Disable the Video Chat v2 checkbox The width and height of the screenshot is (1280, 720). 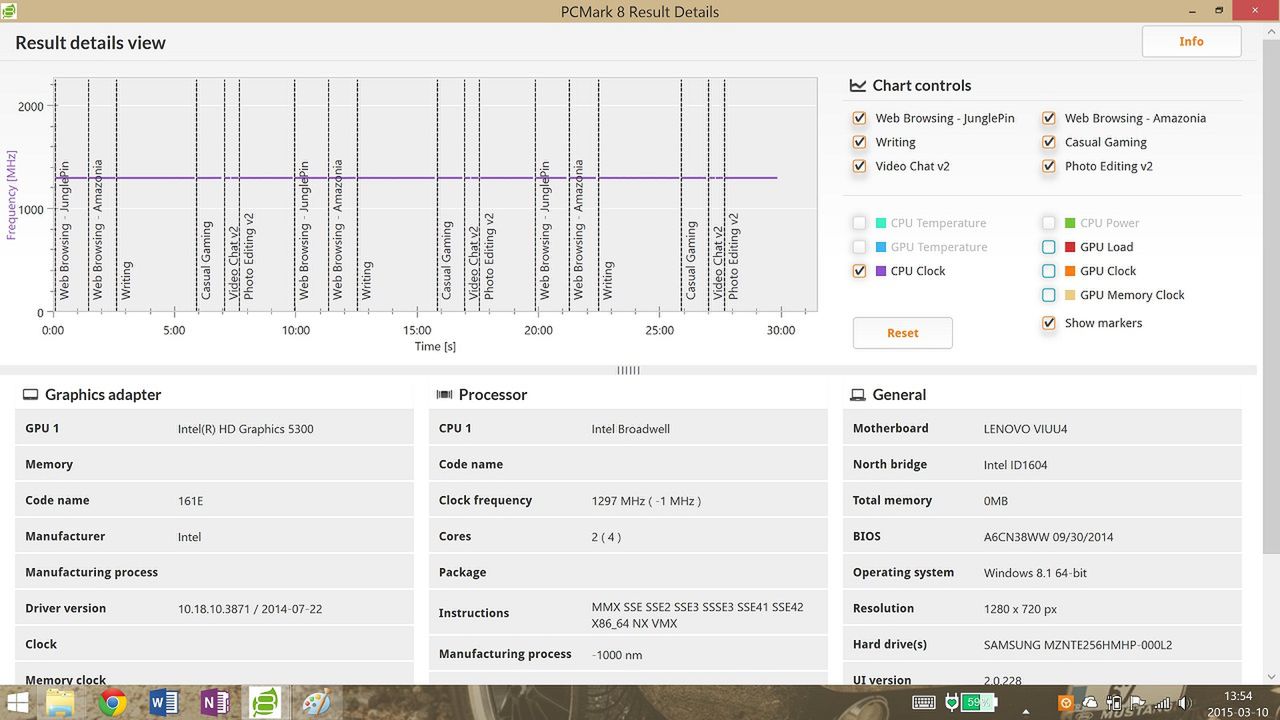click(x=859, y=166)
